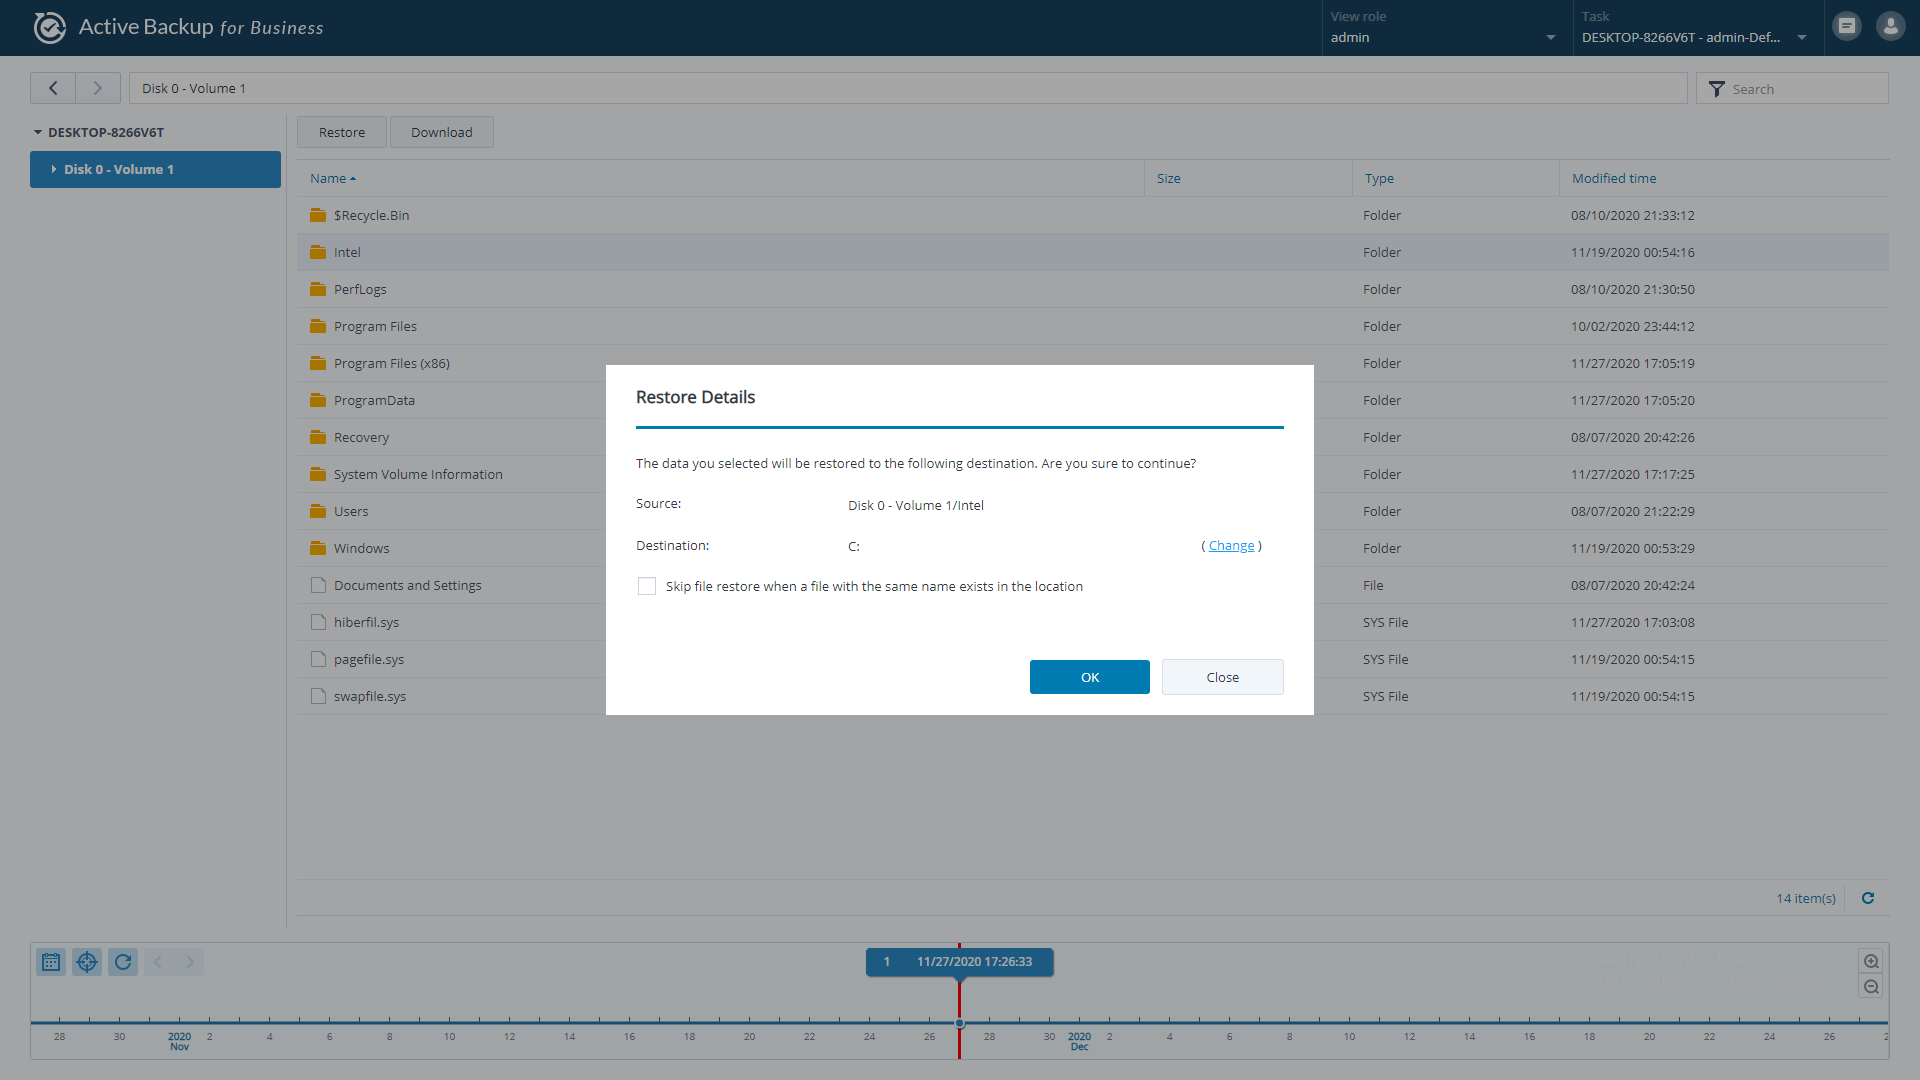Click the Close button in dialog
This screenshot has height=1080, width=1920.
click(1222, 677)
